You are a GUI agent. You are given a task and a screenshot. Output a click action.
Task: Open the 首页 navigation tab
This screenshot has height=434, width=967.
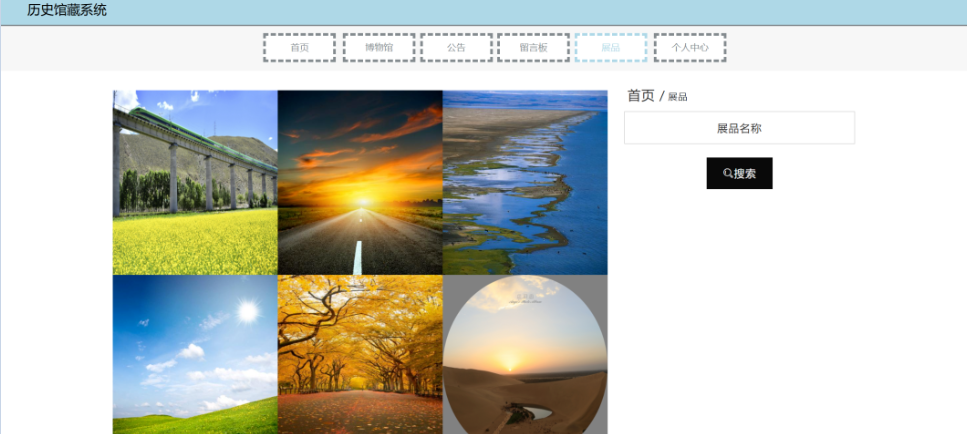tap(299, 47)
